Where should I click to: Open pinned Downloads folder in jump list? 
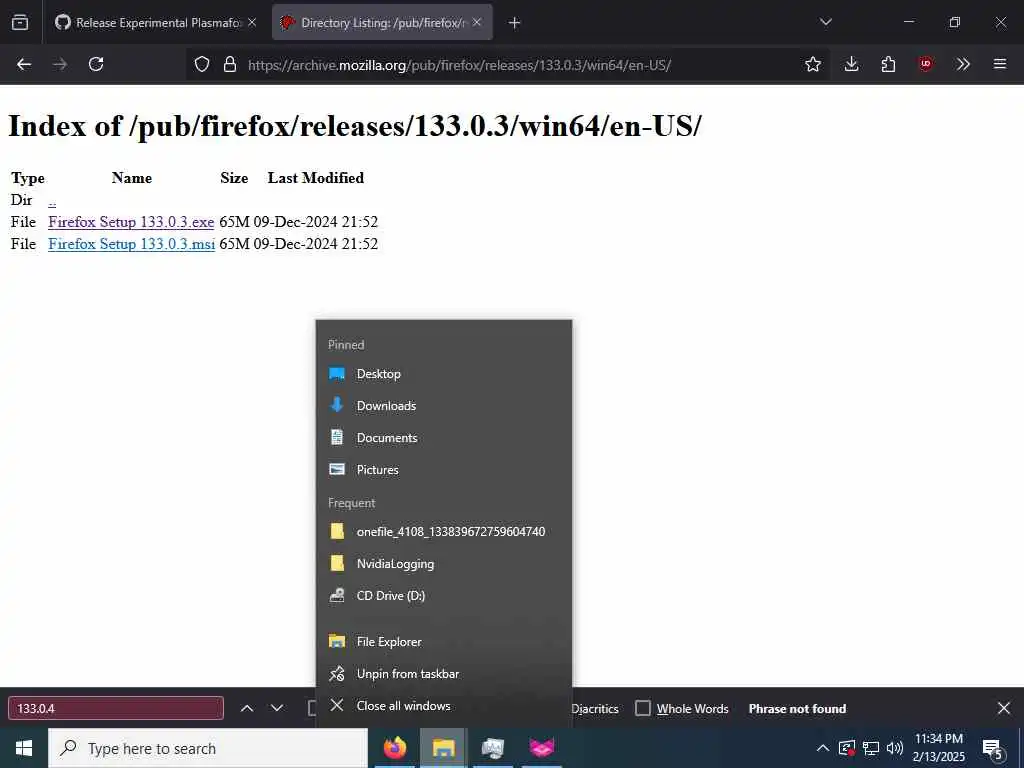coord(444,406)
